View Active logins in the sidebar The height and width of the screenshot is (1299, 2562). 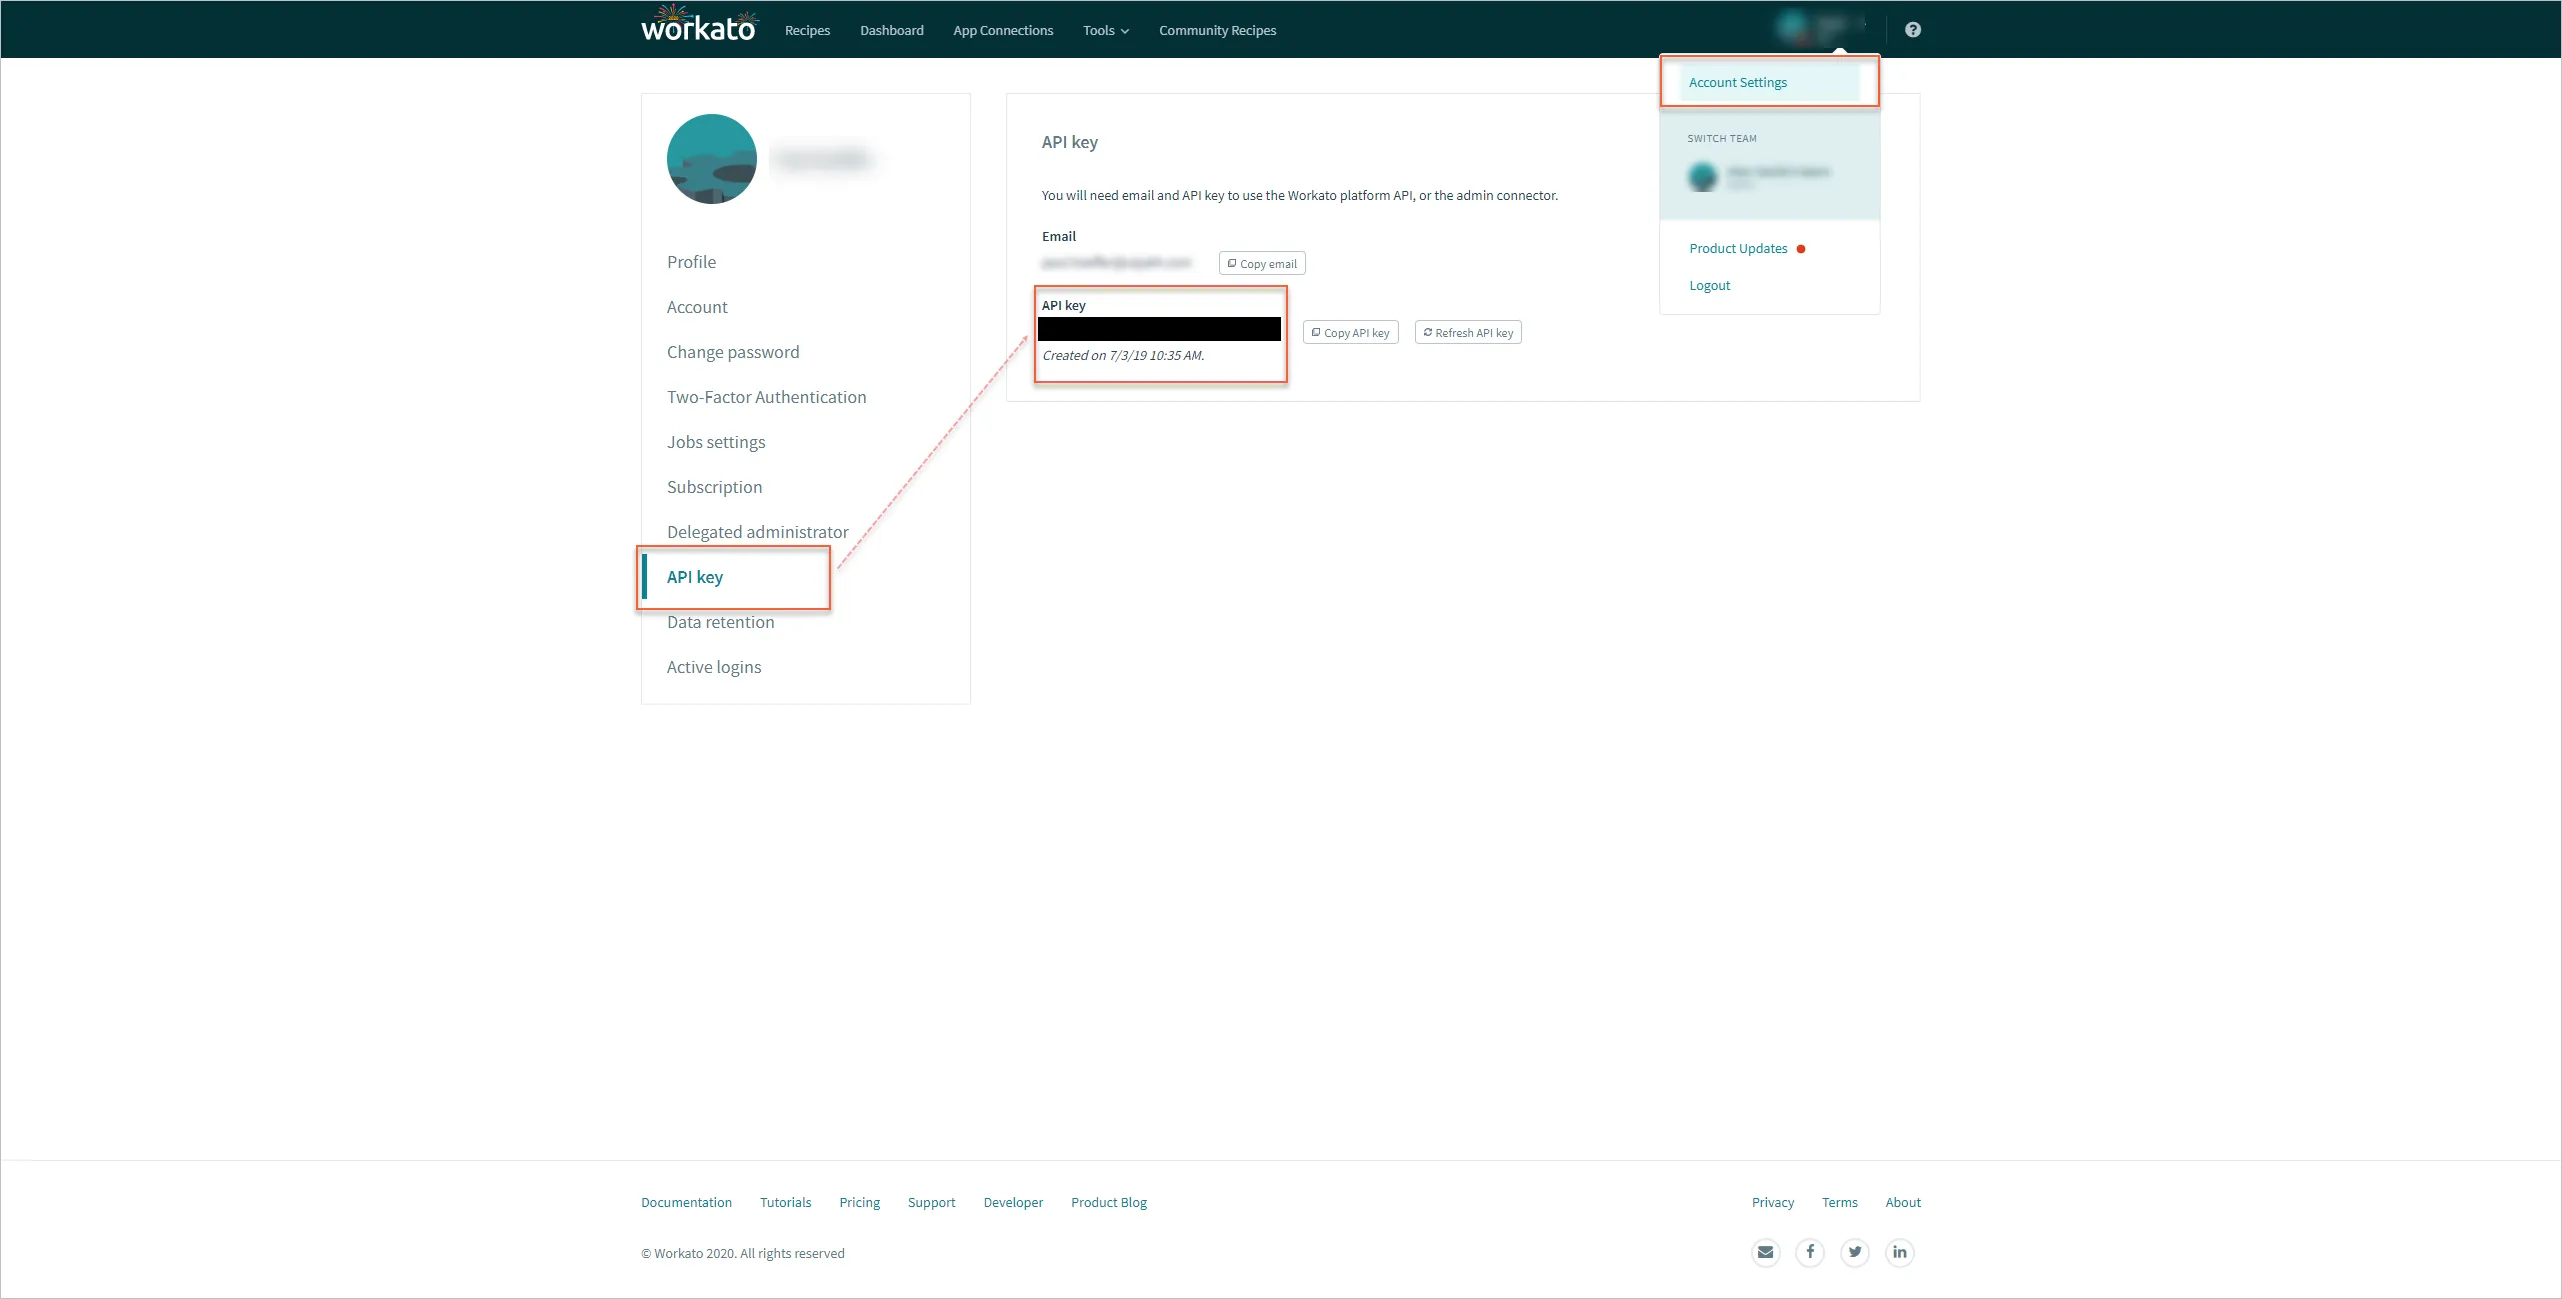[x=714, y=667]
